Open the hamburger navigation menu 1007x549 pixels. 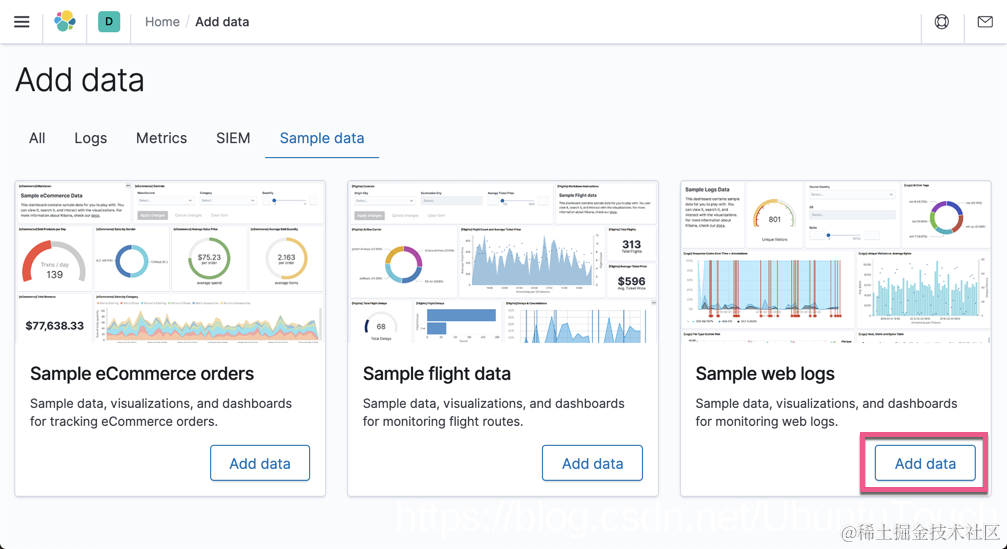click(x=22, y=22)
